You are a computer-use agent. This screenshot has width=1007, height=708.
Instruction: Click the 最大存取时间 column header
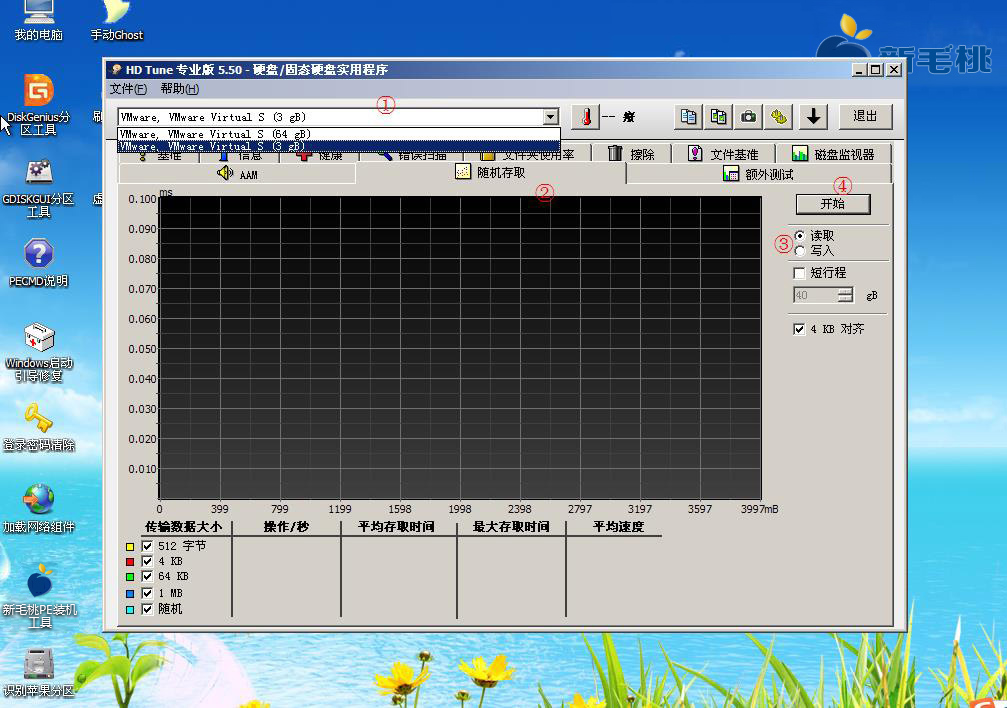511,527
